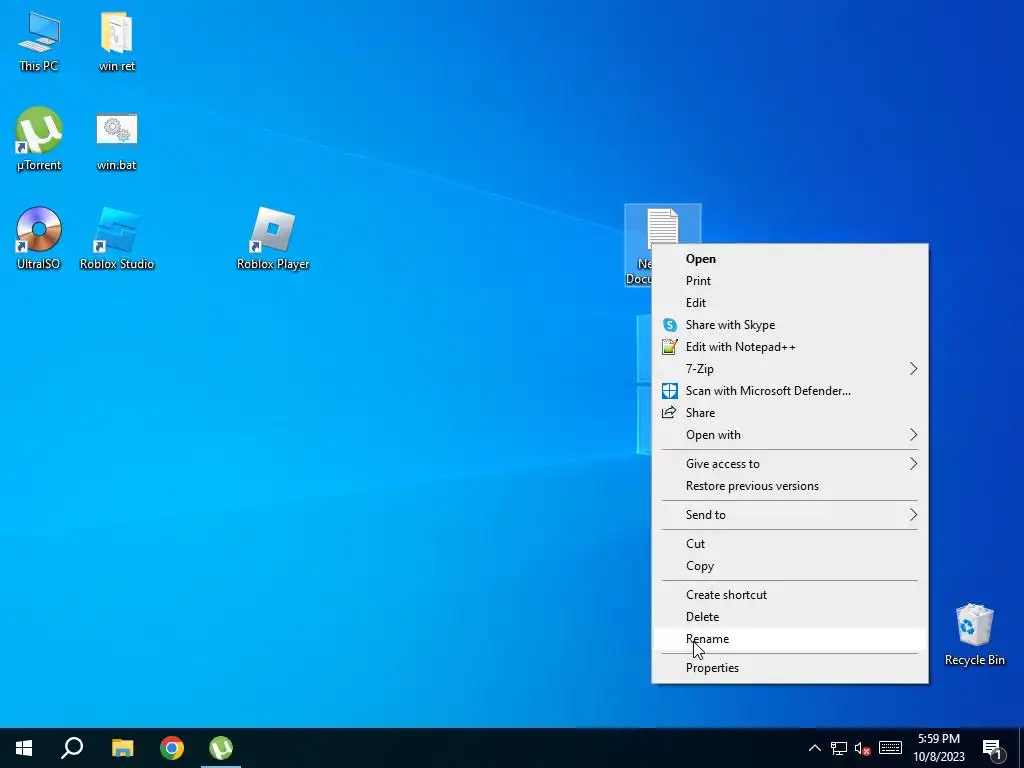Viewport: 1024px width, 768px height.
Task: Select Scan with Microsoft Defender
Action: click(790, 391)
